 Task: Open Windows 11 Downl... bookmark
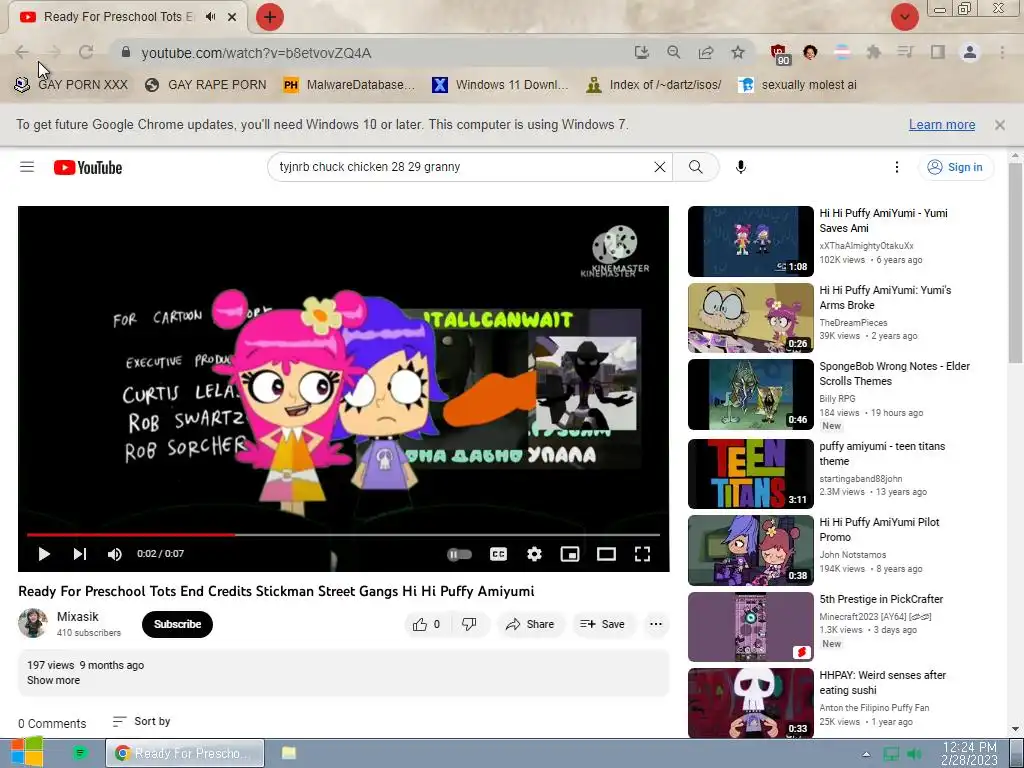(x=500, y=85)
